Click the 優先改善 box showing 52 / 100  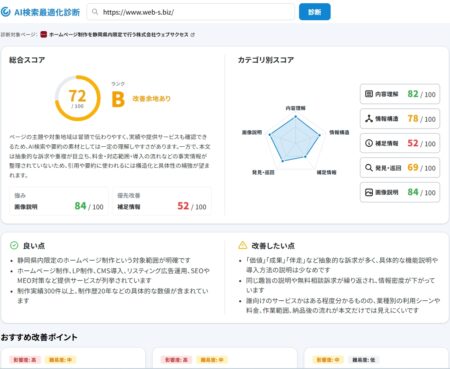162,201
